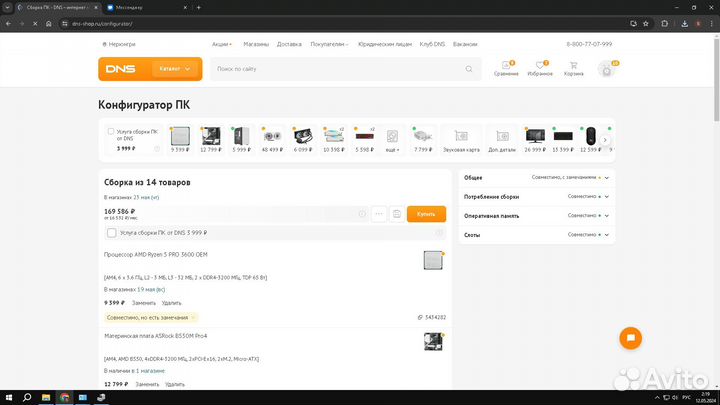Open File Explorer from the taskbar

tap(46, 398)
